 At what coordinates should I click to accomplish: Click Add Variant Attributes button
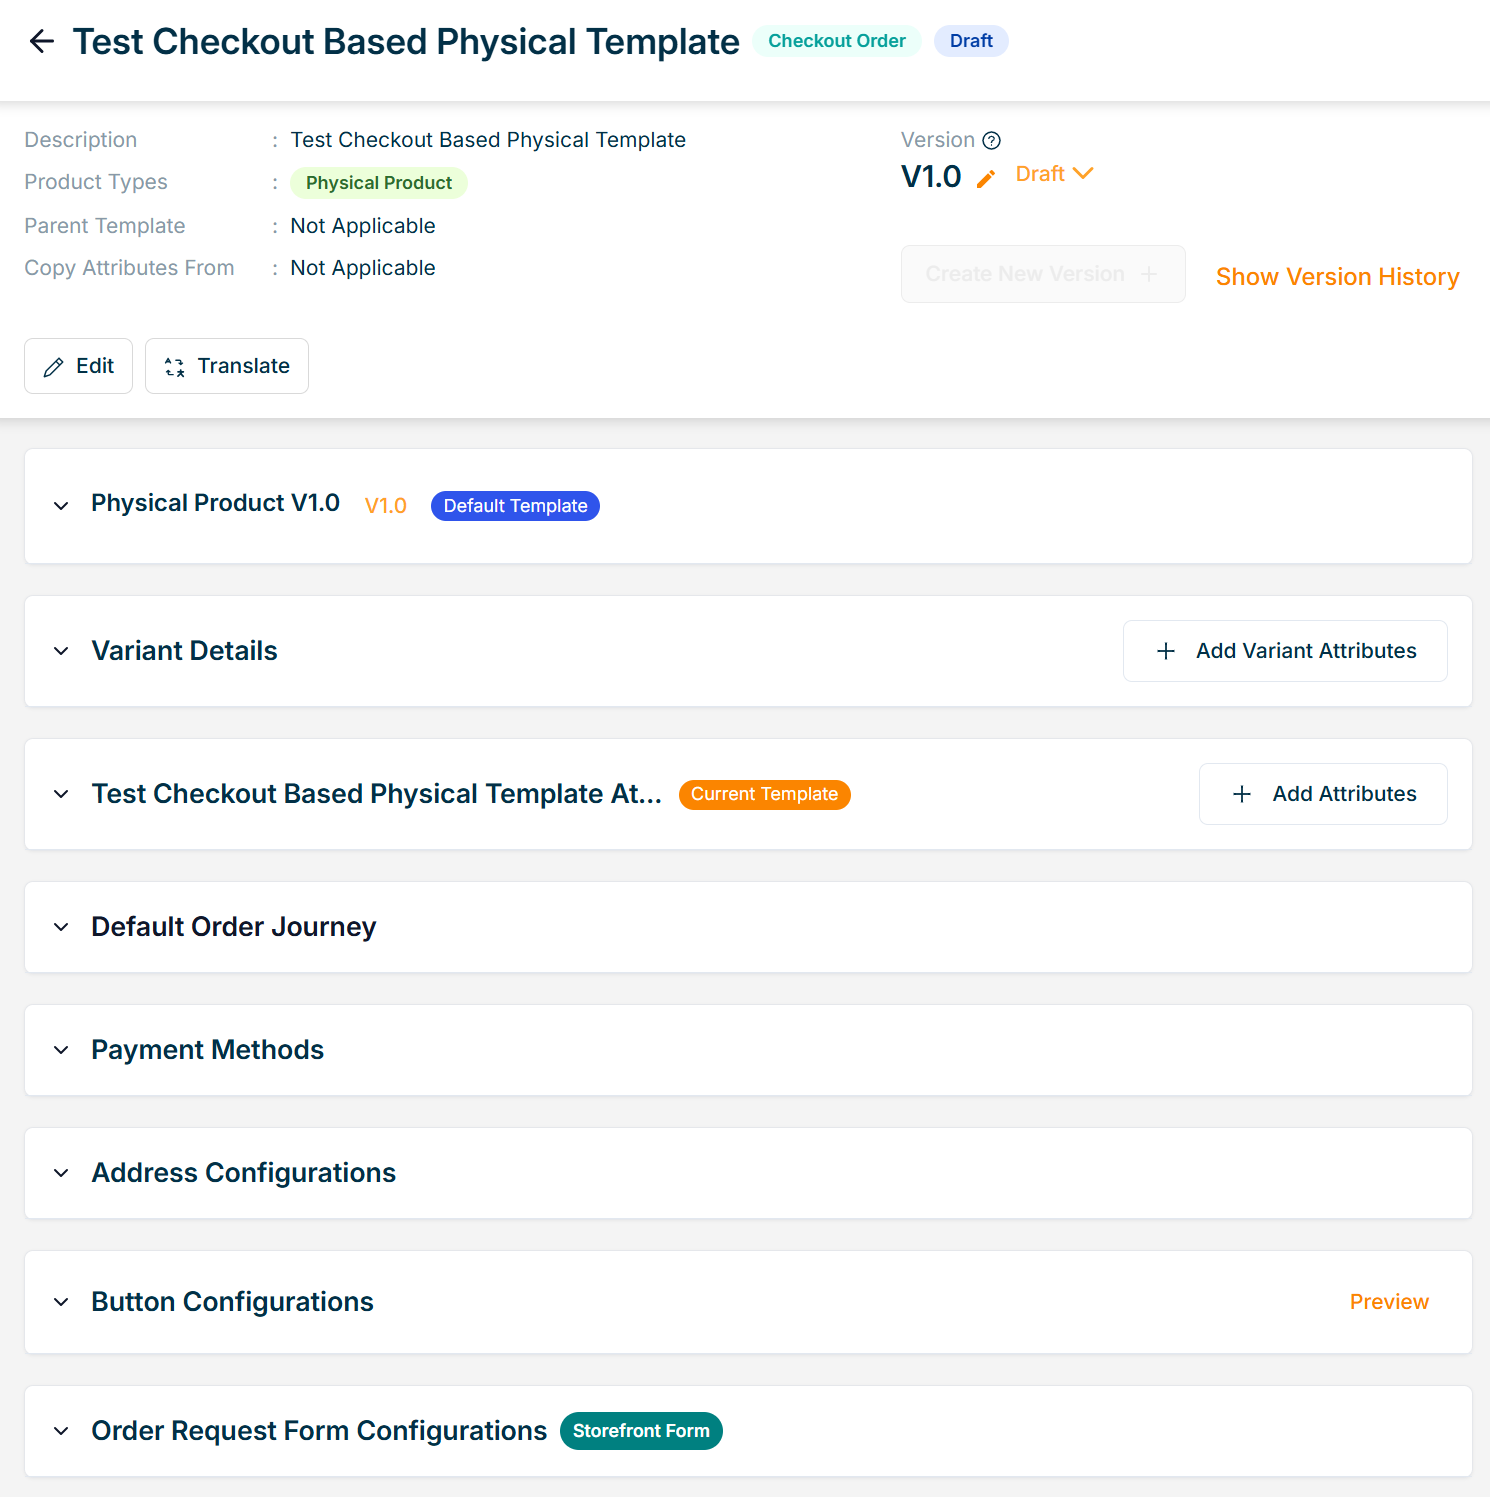(x=1285, y=651)
